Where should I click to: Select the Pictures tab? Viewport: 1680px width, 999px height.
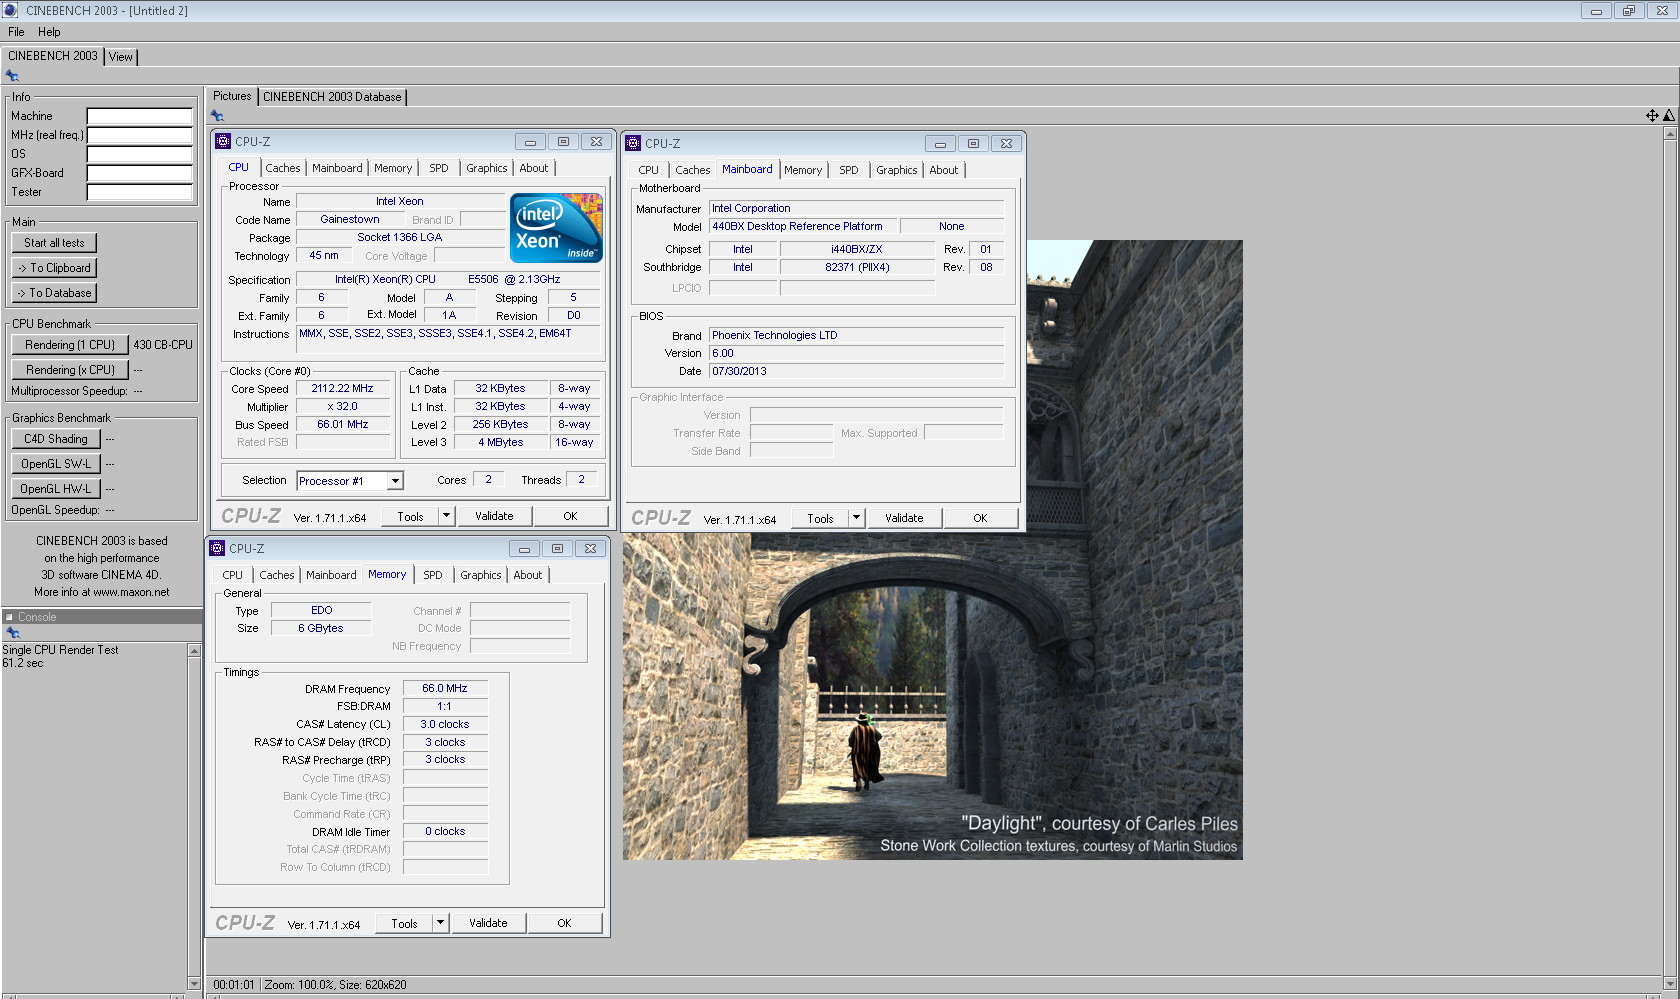[x=232, y=96]
